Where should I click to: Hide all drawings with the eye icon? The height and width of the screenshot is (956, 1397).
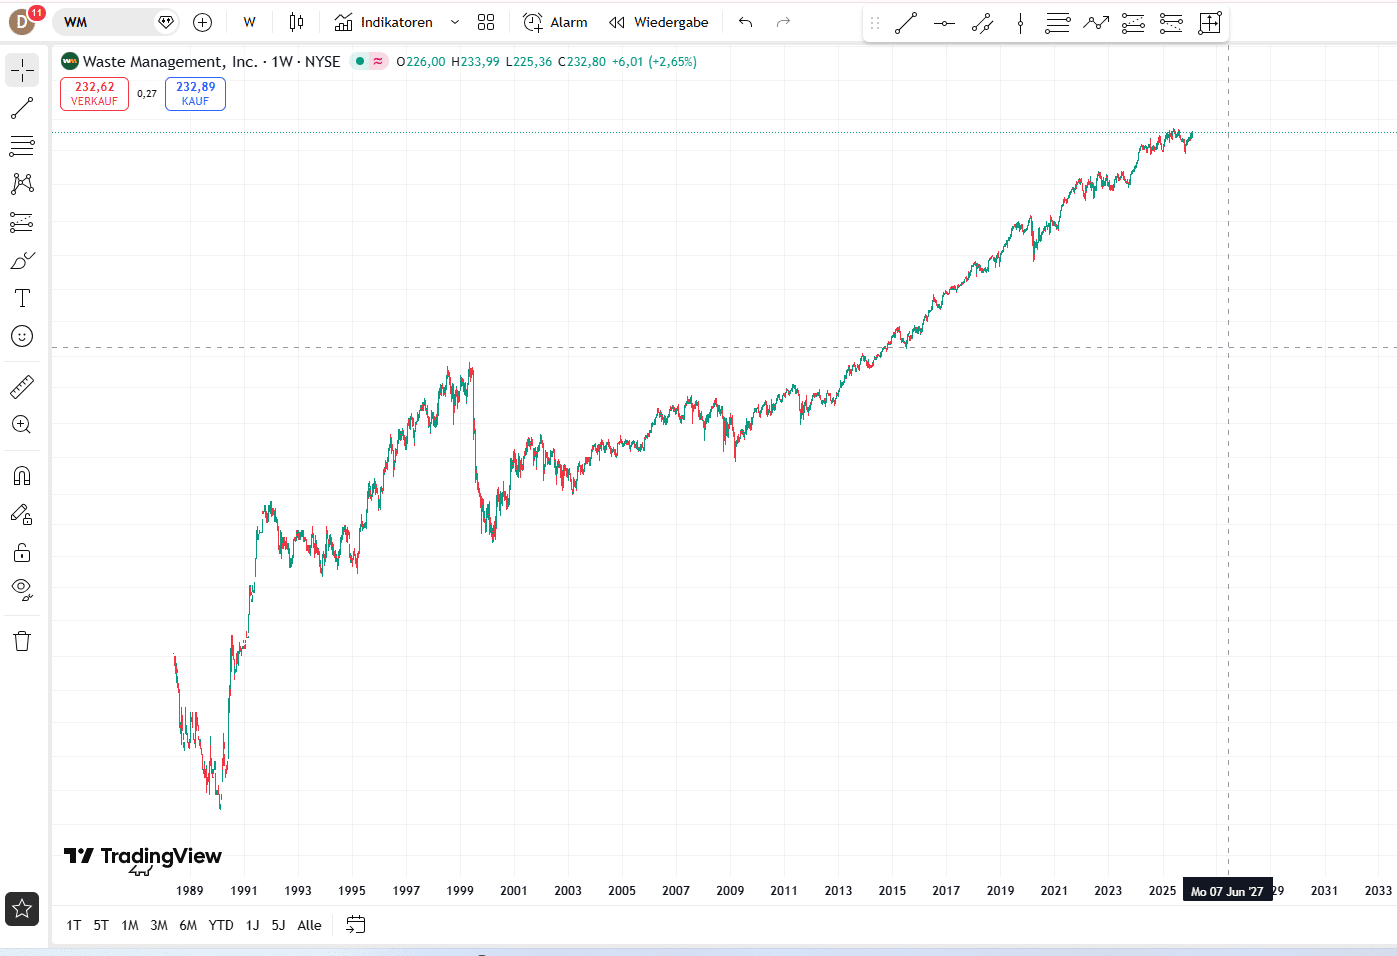coord(22,589)
